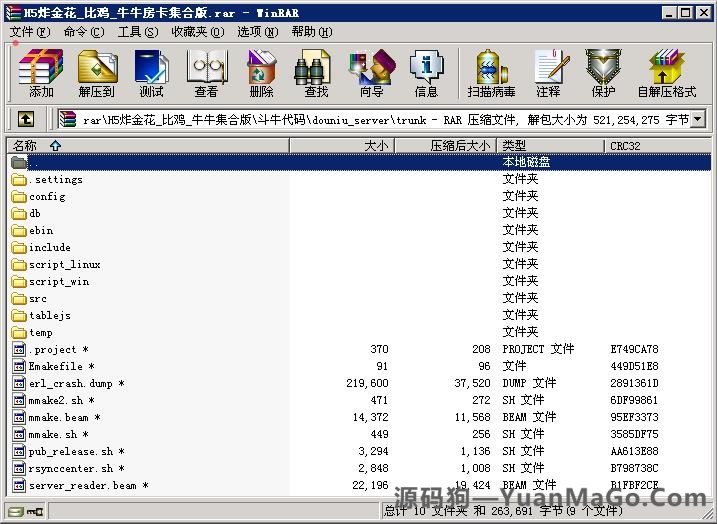Select the src folder
Screen dimensions: 717x524
[29, 299]
